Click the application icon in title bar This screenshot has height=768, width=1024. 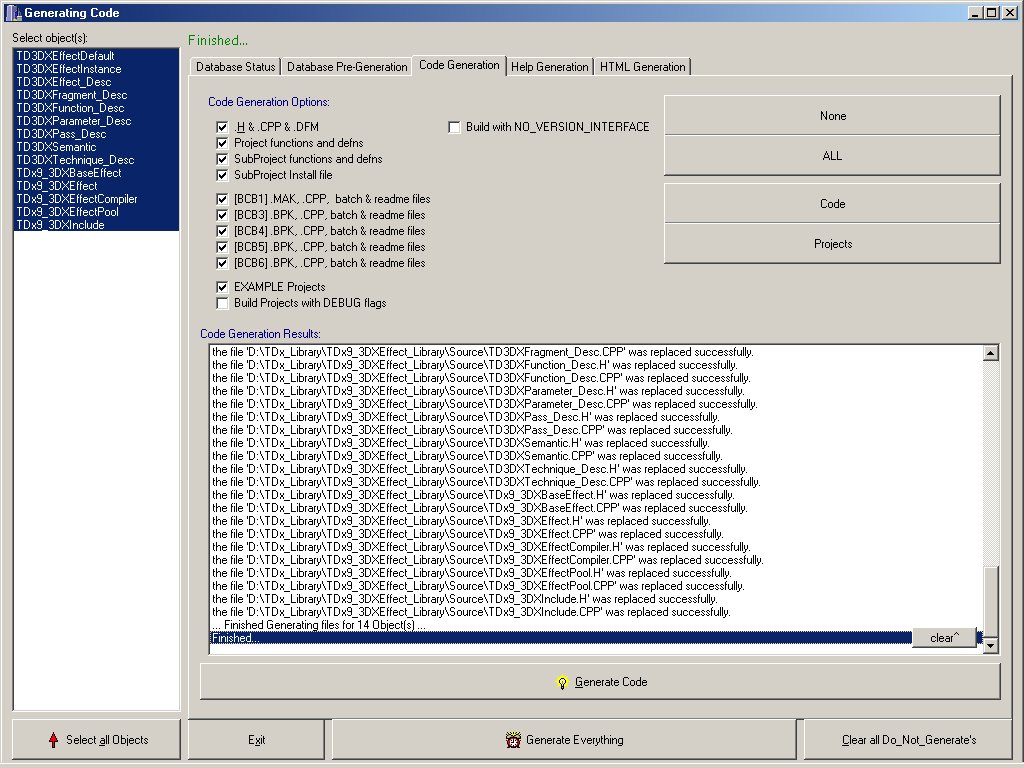[11, 12]
